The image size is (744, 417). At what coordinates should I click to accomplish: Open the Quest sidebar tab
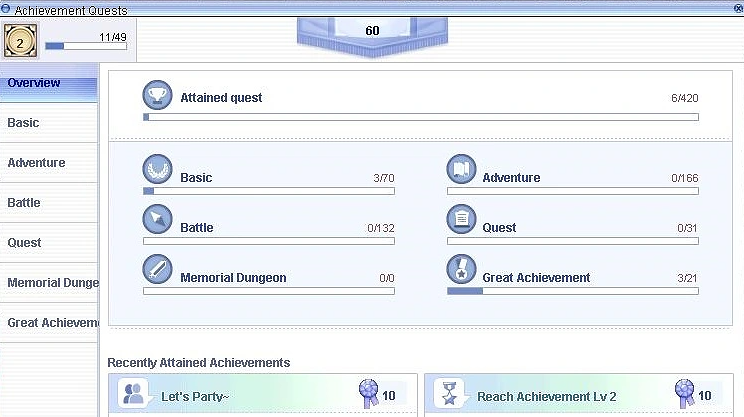(48, 243)
